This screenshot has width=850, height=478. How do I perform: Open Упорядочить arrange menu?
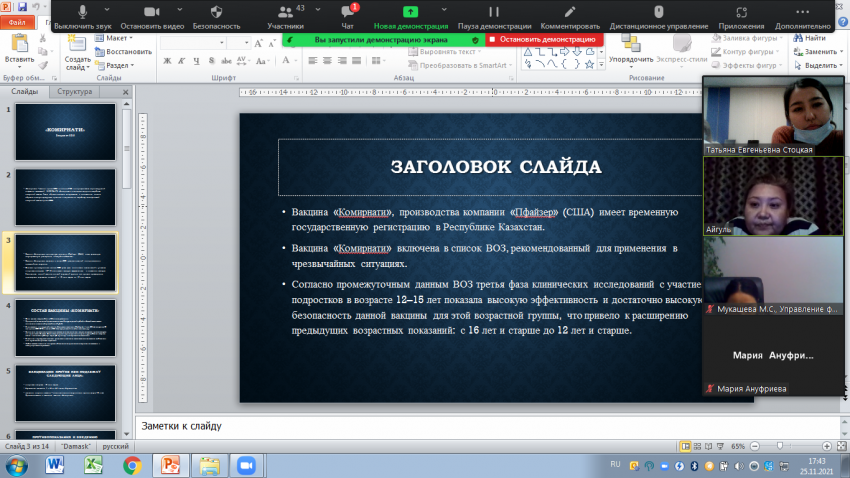click(x=630, y=49)
